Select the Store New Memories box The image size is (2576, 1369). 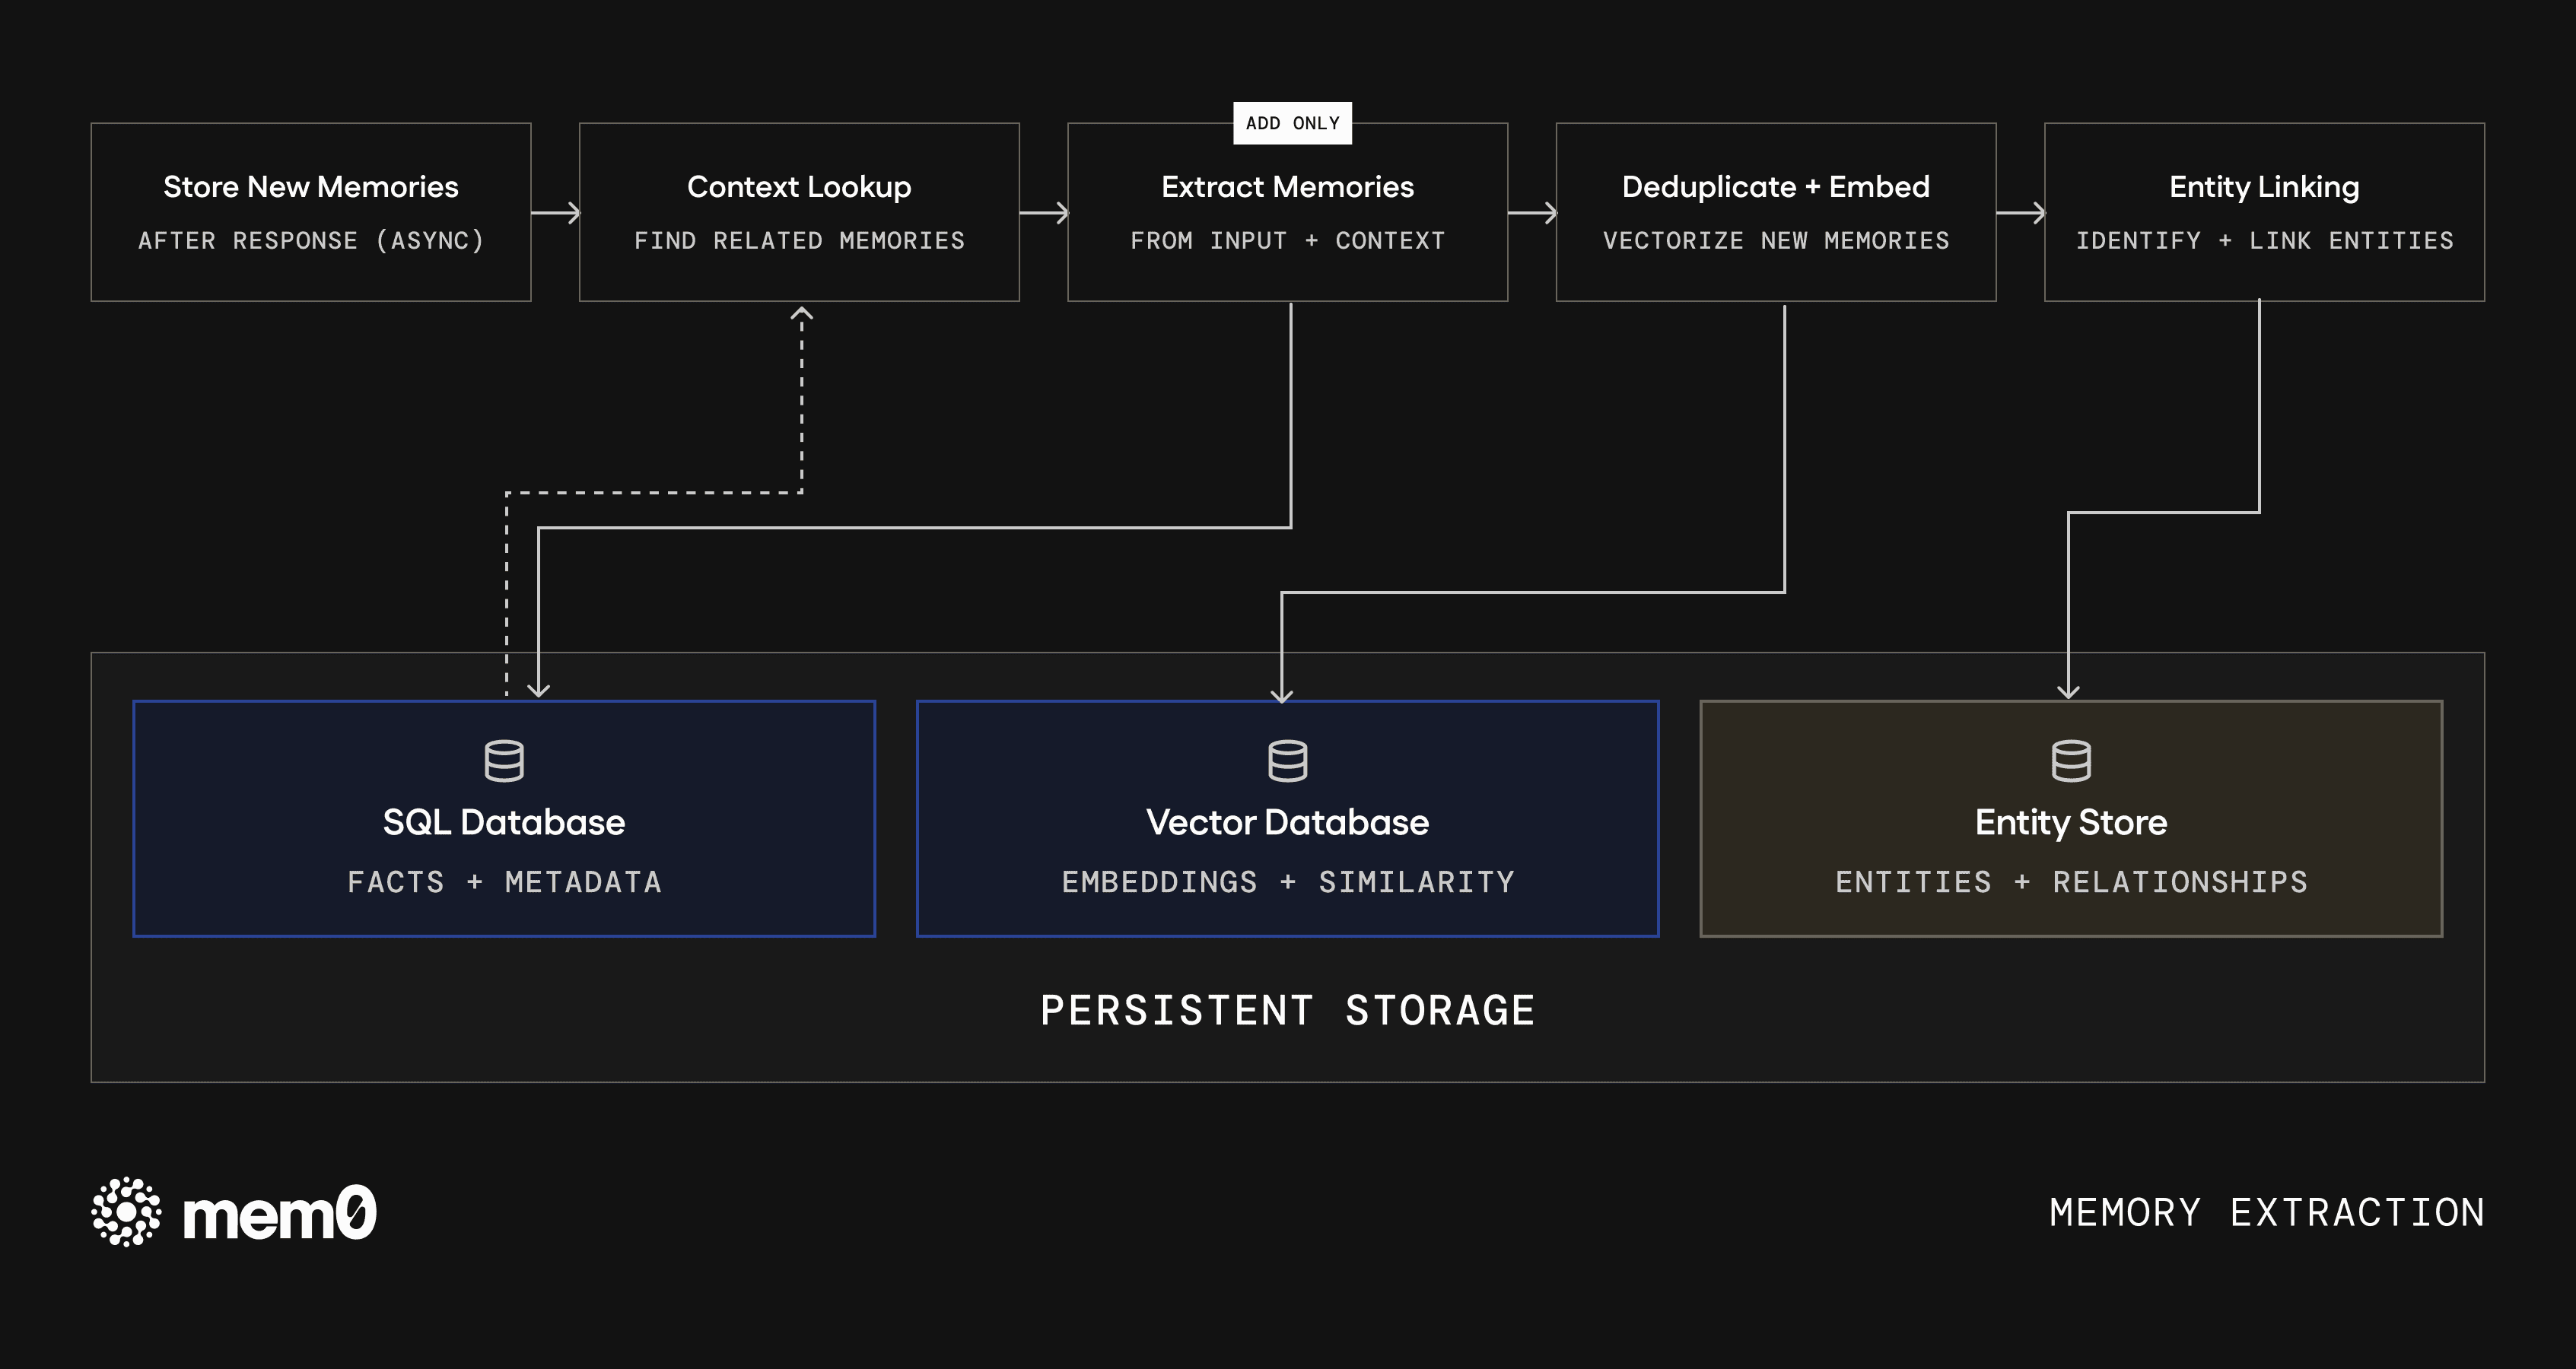click(x=311, y=212)
